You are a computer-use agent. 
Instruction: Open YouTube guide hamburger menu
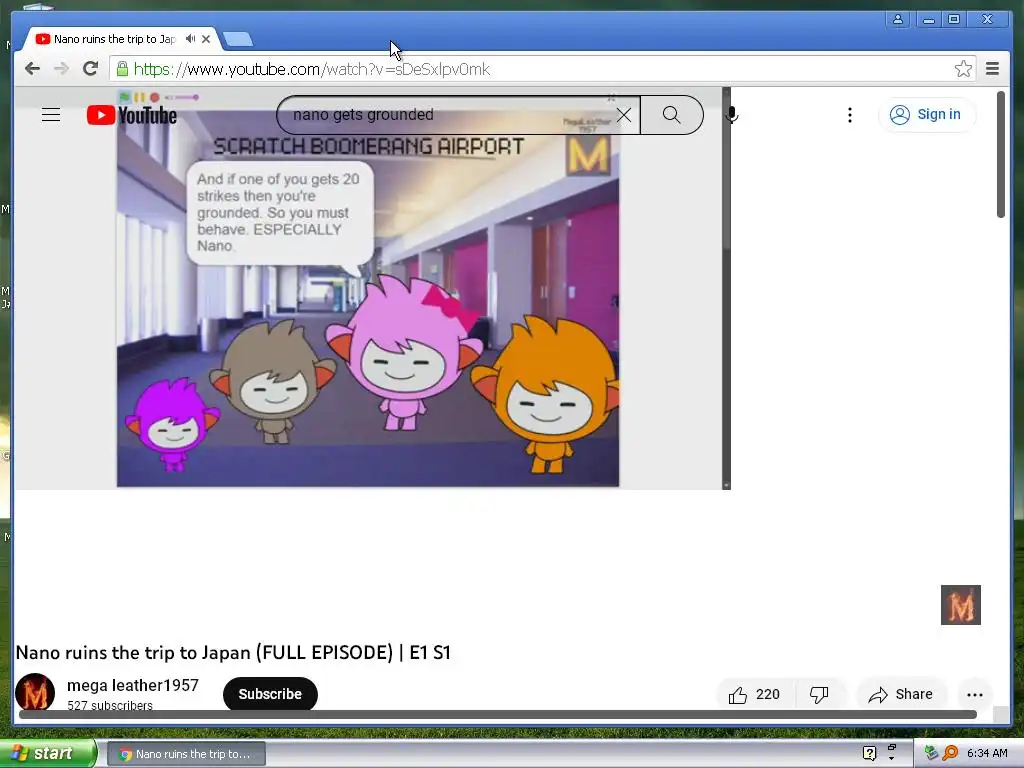click(51, 115)
